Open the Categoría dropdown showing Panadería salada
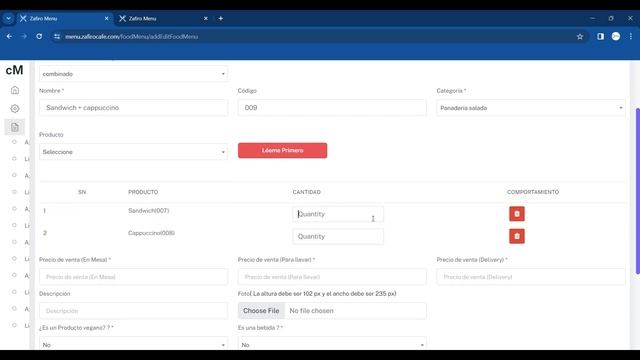Viewport: 640px width, 360px height. pyautogui.click(x=531, y=108)
